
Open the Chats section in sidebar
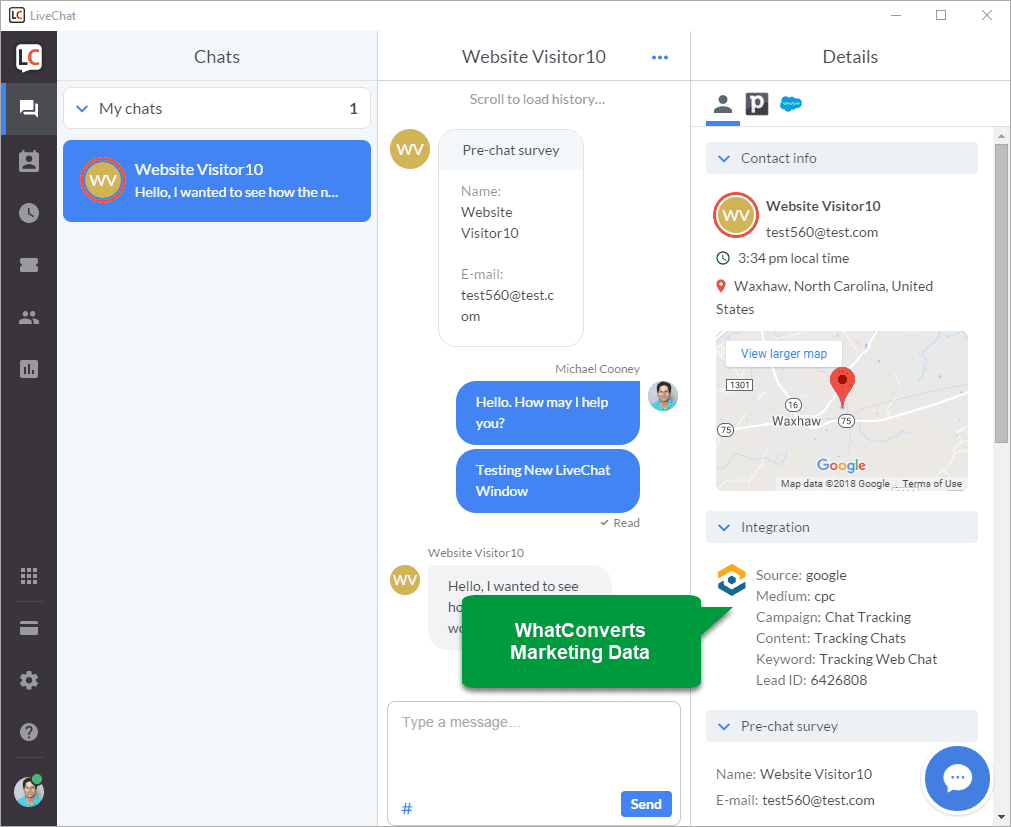(29, 108)
